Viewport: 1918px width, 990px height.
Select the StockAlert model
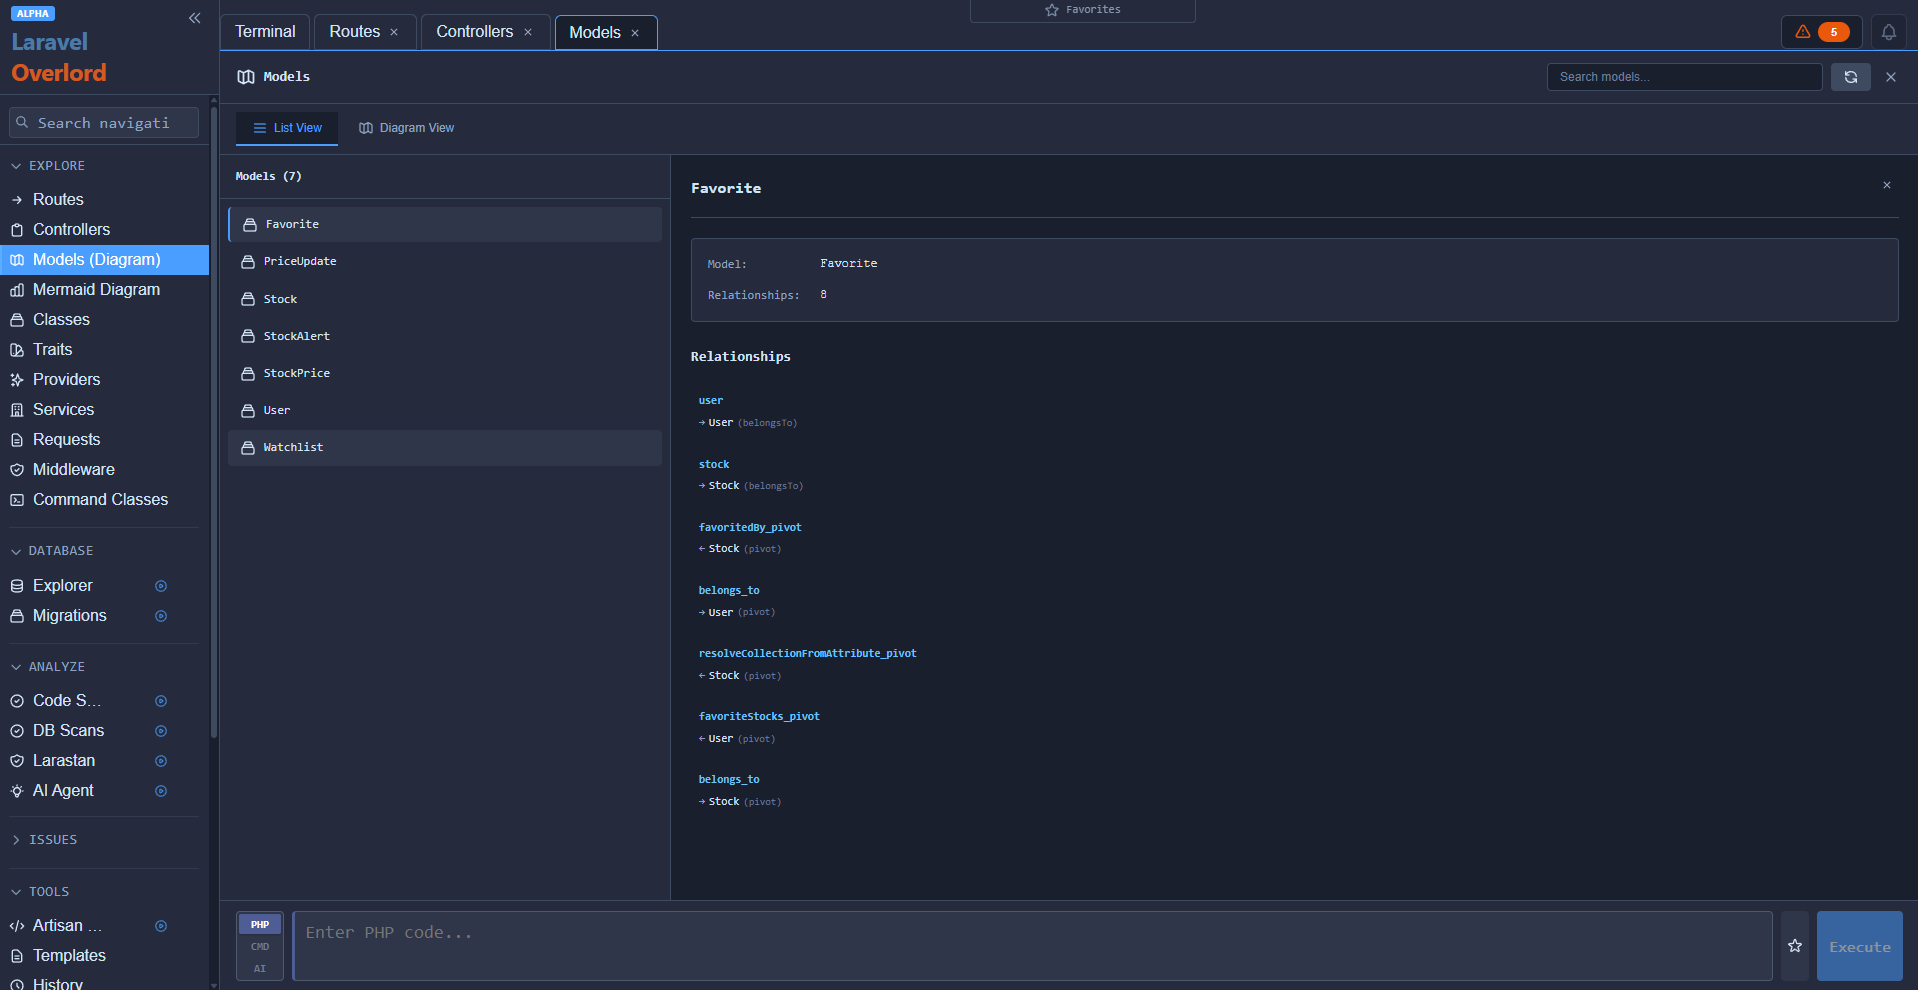pyautogui.click(x=445, y=336)
